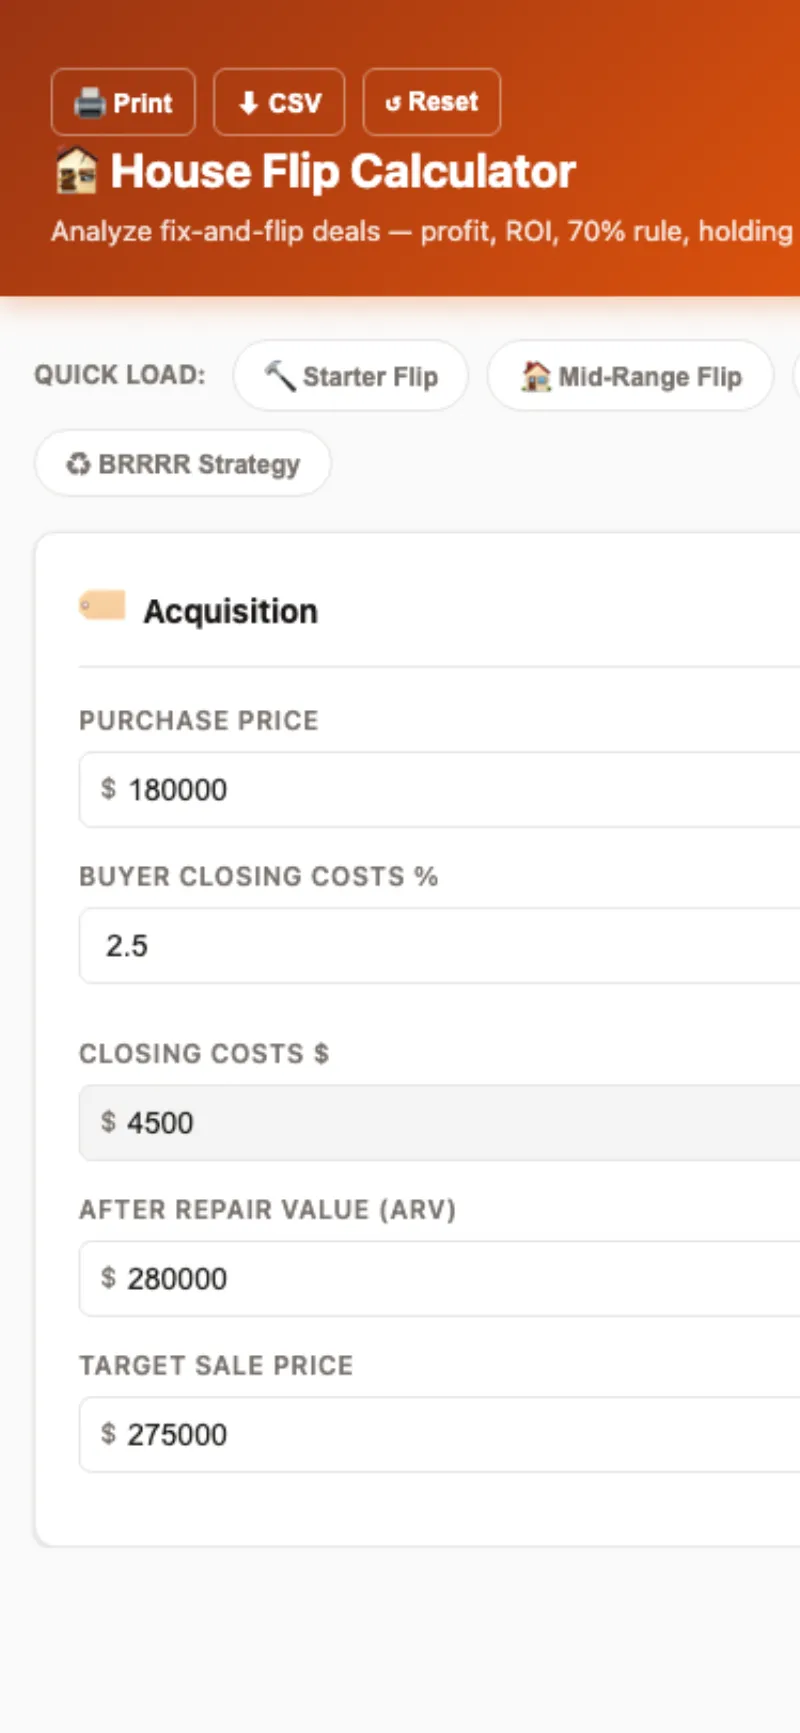
Task: Click the tag icon next to Acquisition
Action: click(x=102, y=606)
